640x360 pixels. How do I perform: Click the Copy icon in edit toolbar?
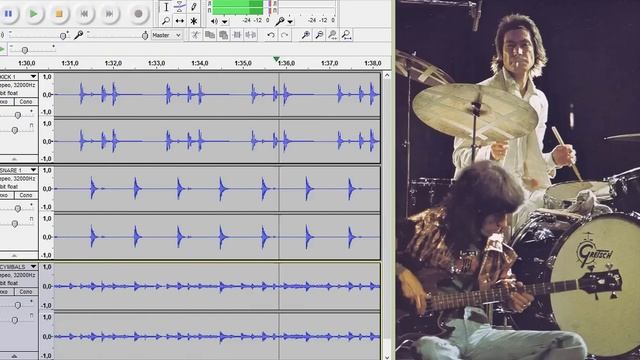click(x=210, y=35)
